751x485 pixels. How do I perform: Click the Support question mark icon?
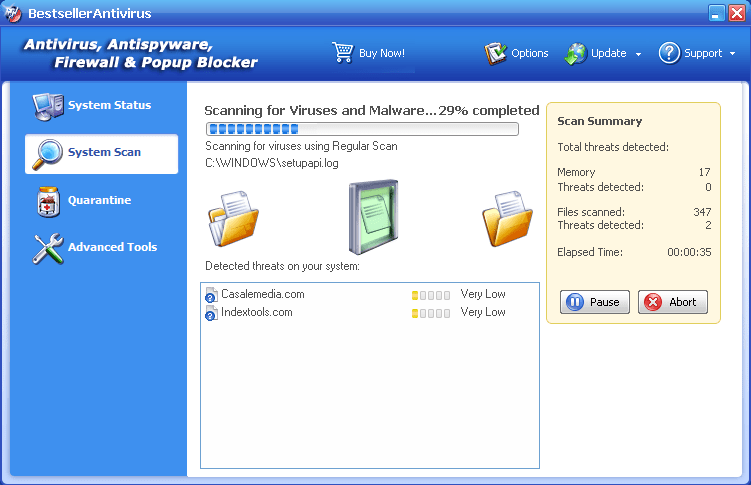coord(669,53)
